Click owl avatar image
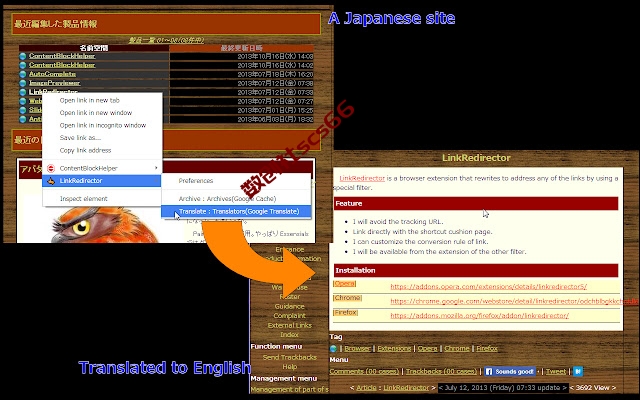640x400 pixels. click(x=104, y=224)
